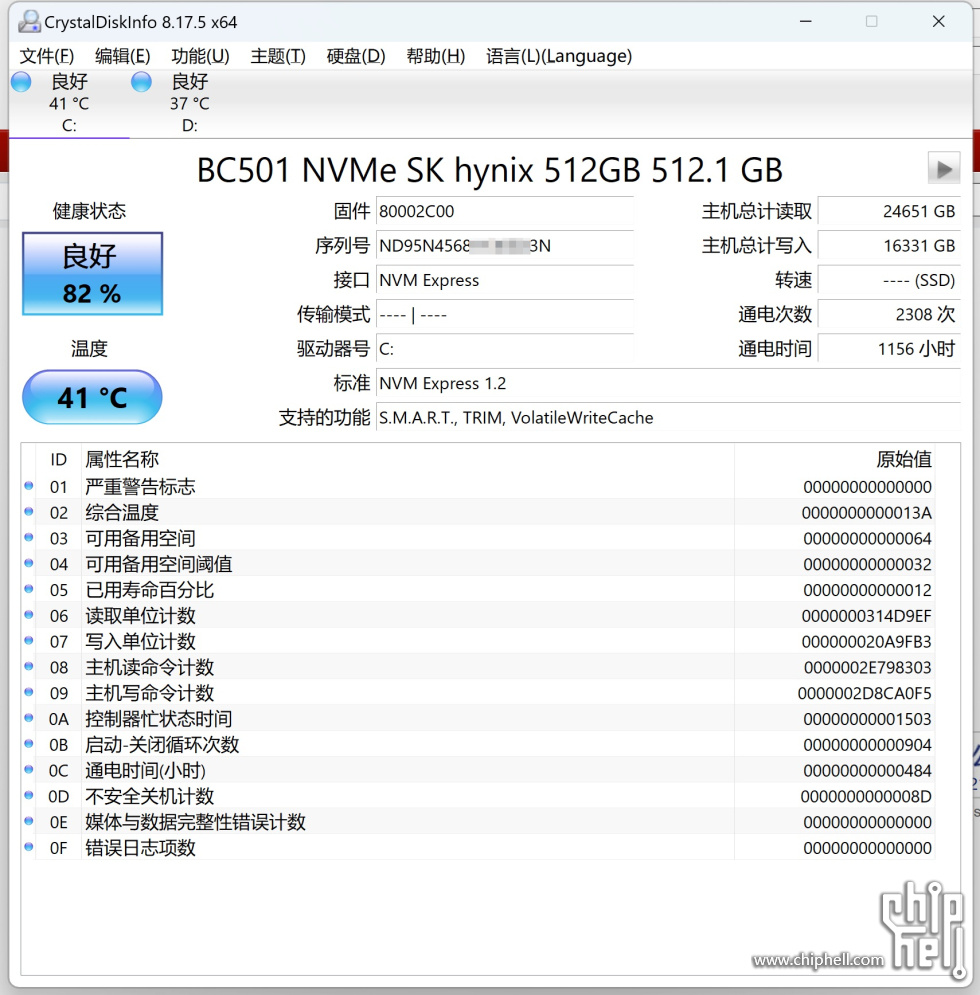Select the 读取单位计数 attribute row
Screen dimensions: 980x995
tap(478, 616)
